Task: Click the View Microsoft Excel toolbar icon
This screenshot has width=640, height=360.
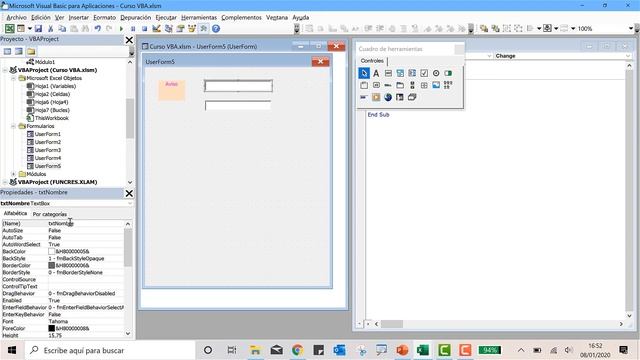Action: (9, 29)
